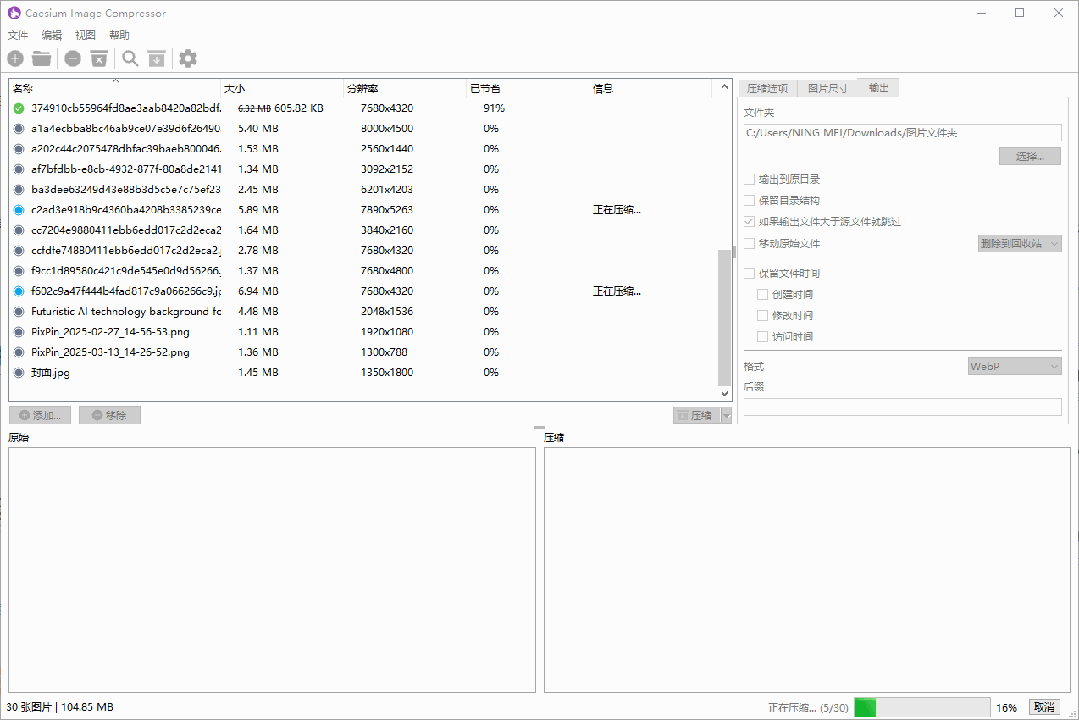The image size is (1079, 720).
Task: Click the 605.82 KB size value
Action: (x=299, y=109)
